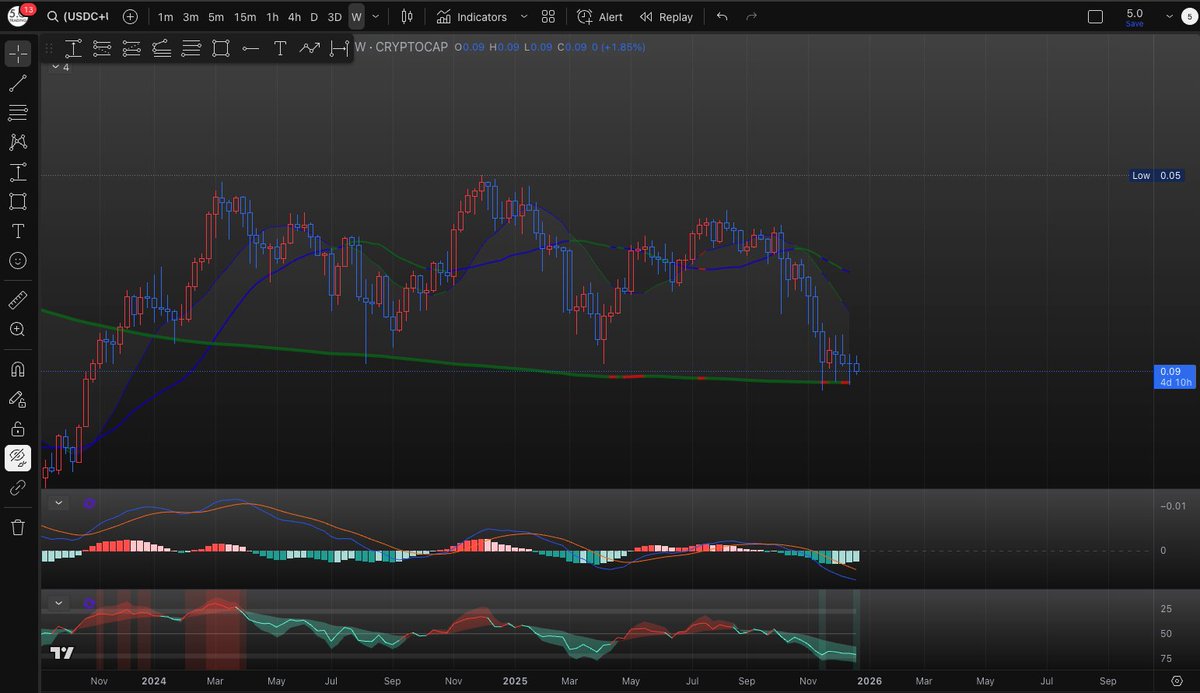Open the indicator templates grid icon
The height and width of the screenshot is (693, 1200).
pyautogui.click(x=548, y=17)
